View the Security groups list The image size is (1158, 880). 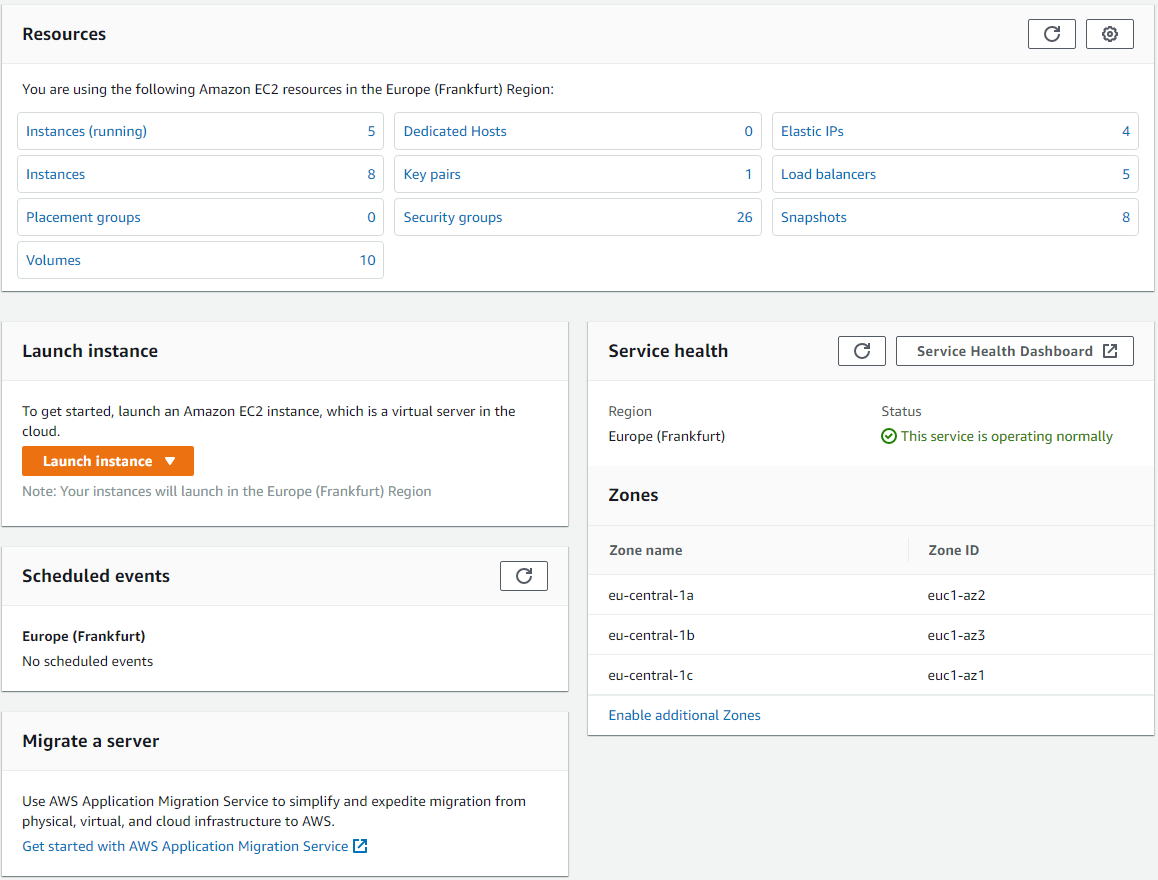click(452, 216)
